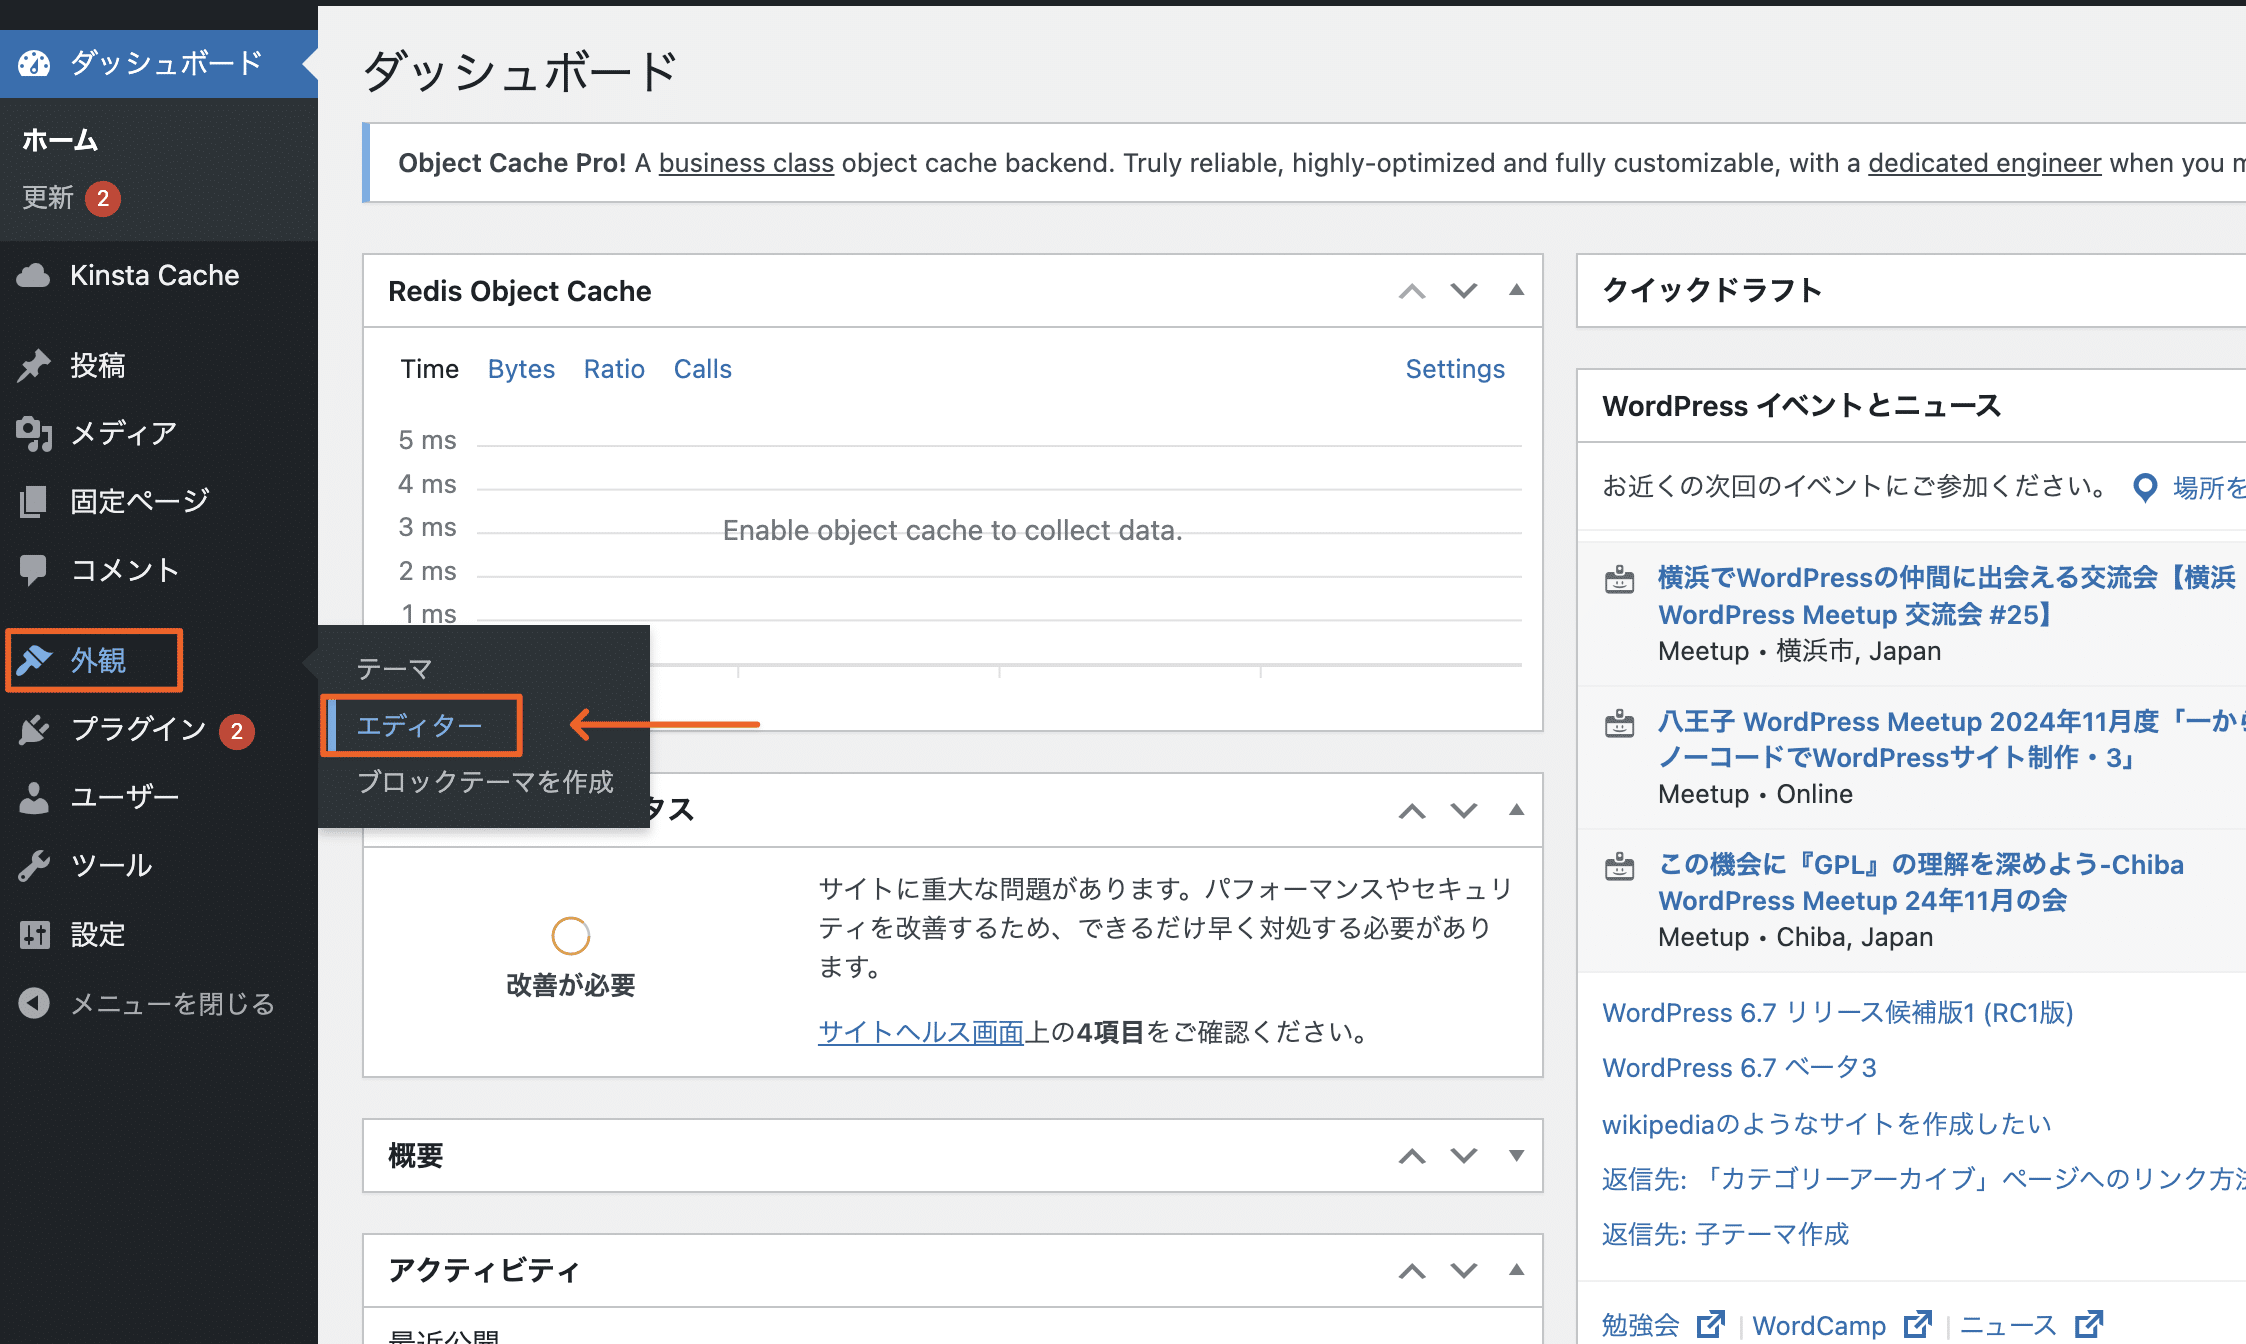Screen dimensions: 2246x1344
Task: Click the down chevron on the 概要 panel
Action: point(1463,1156)
